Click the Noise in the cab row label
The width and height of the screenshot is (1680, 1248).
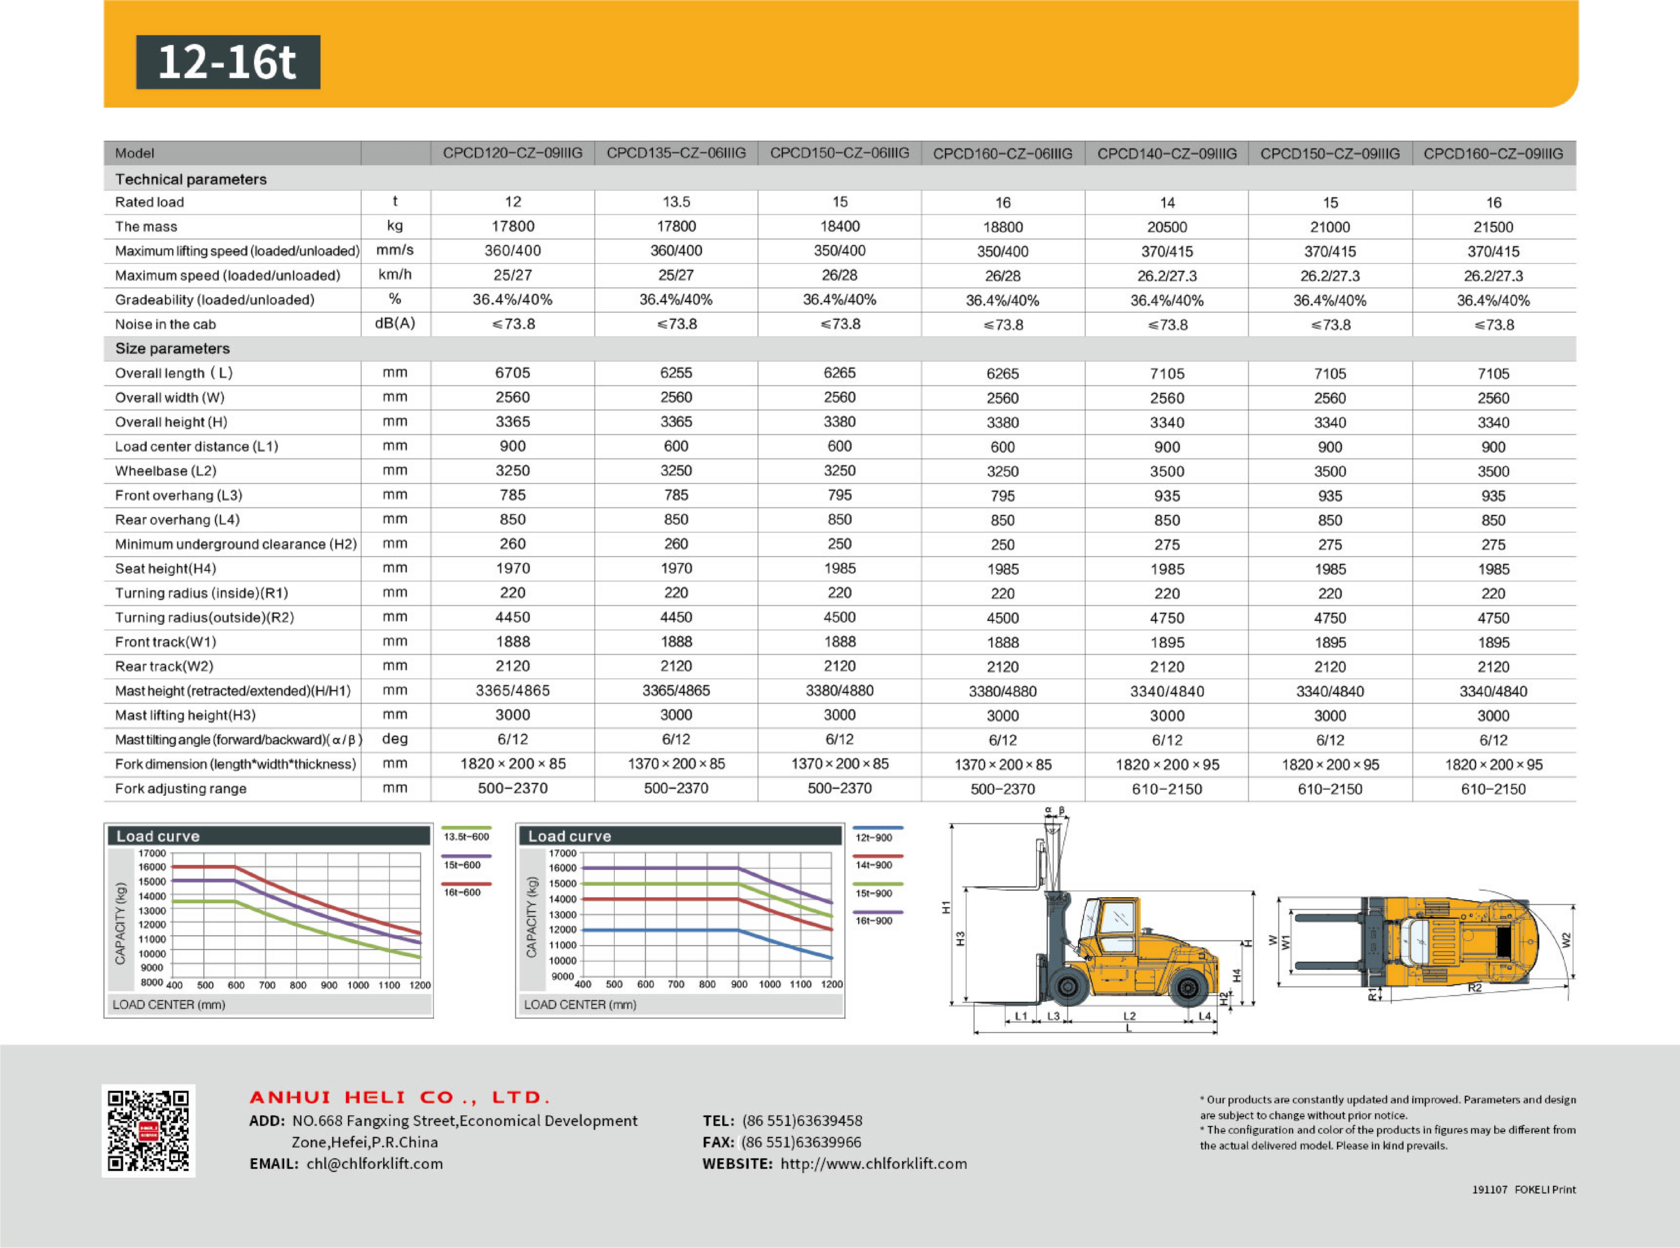[x=165, y=324]
